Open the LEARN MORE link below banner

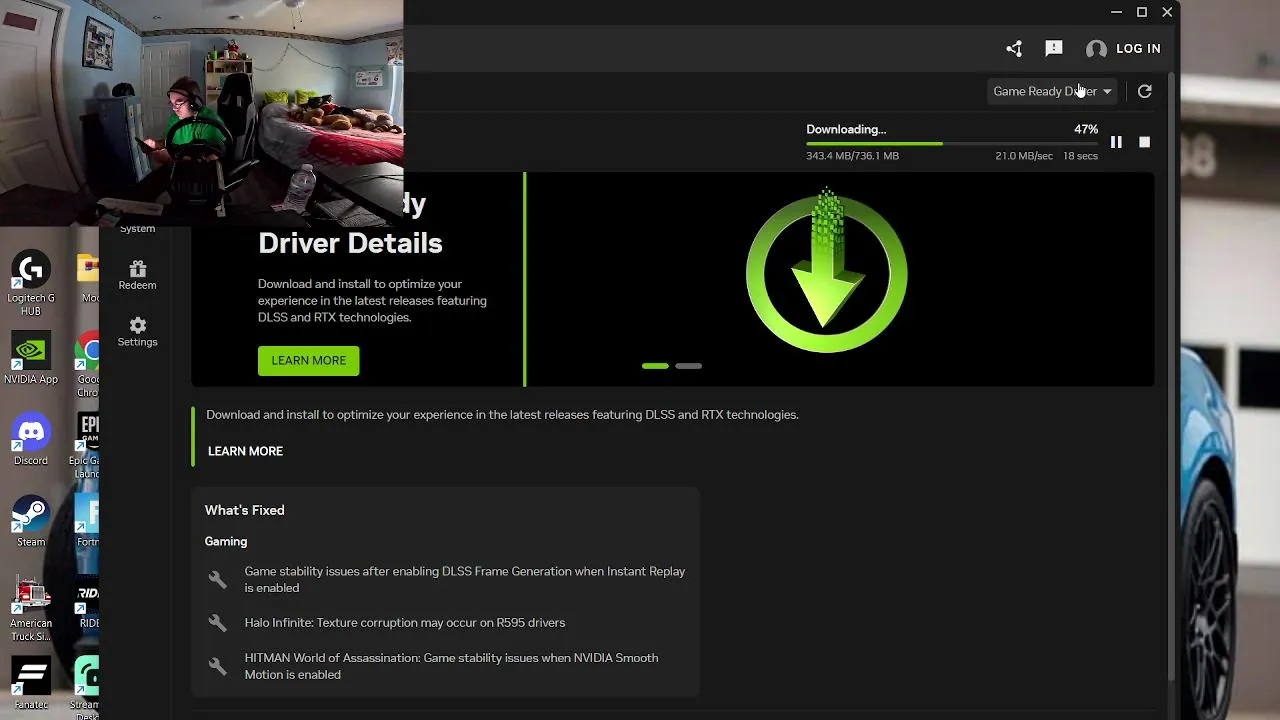click(245, 451)
